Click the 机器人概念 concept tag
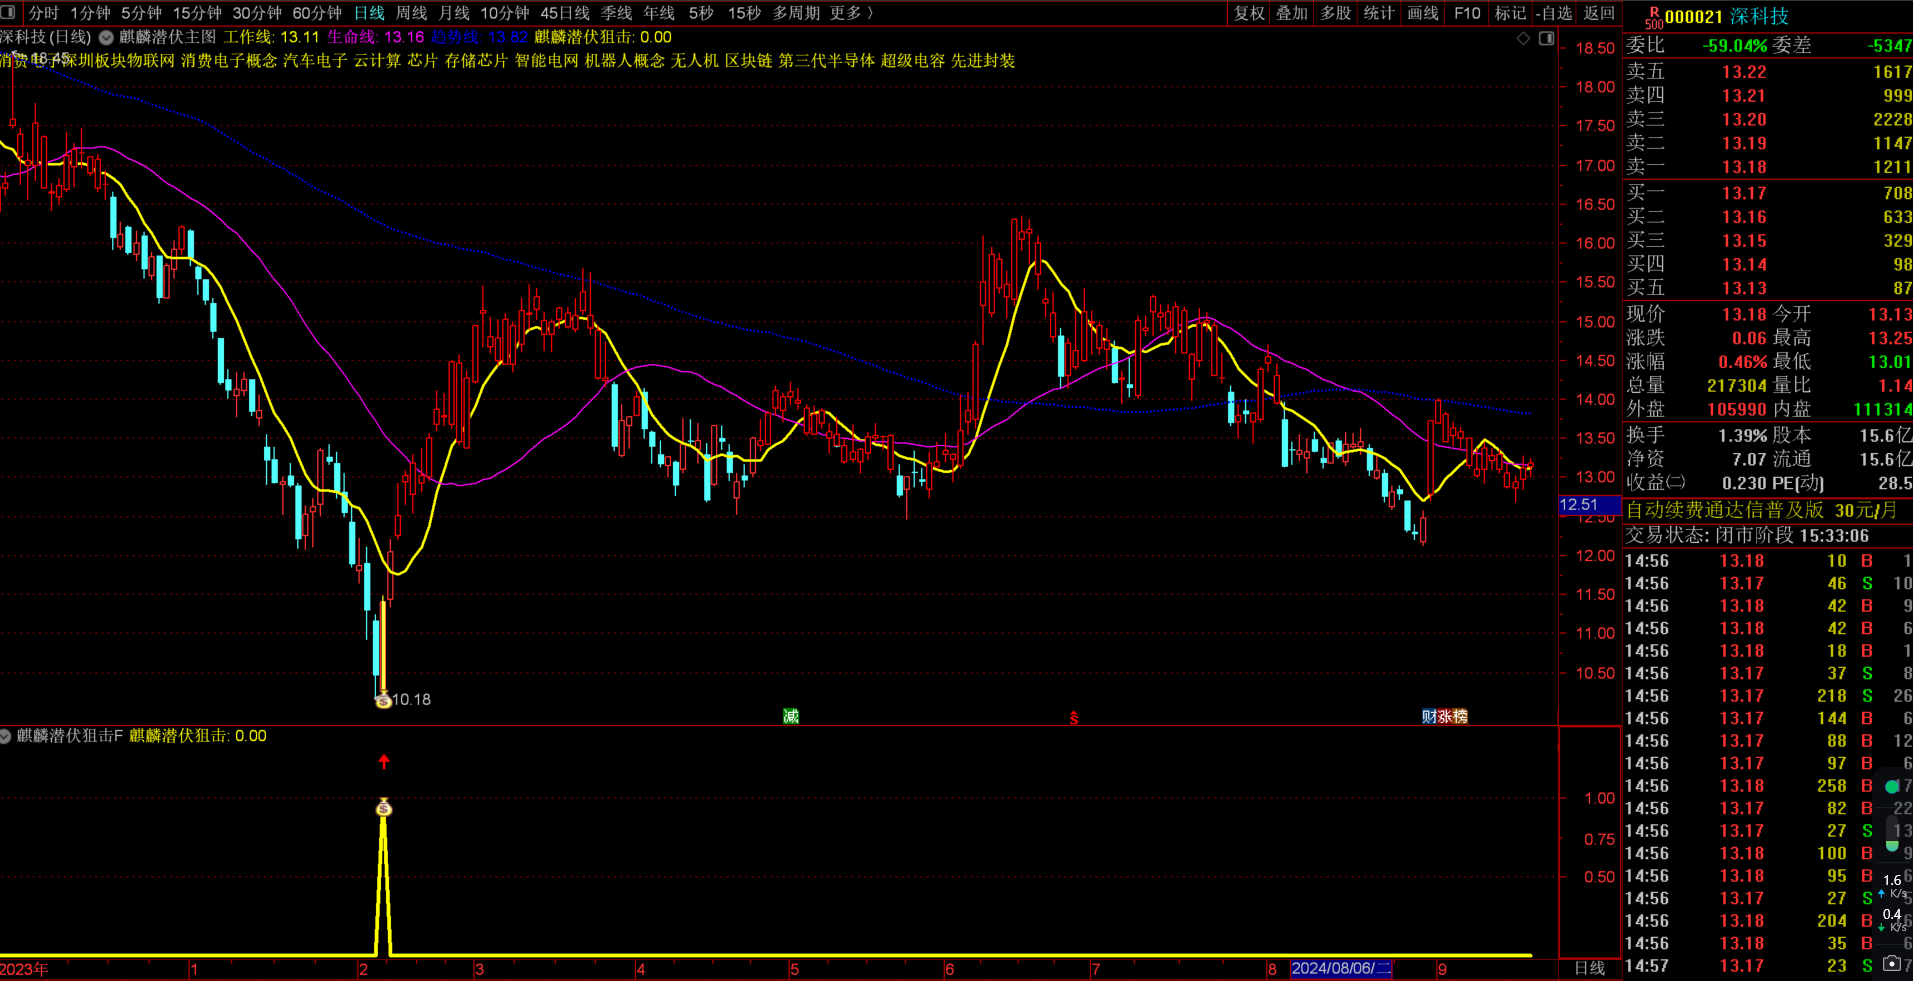Image resolution: width=1913 pixels, height=981 pixels. [625, 61]
